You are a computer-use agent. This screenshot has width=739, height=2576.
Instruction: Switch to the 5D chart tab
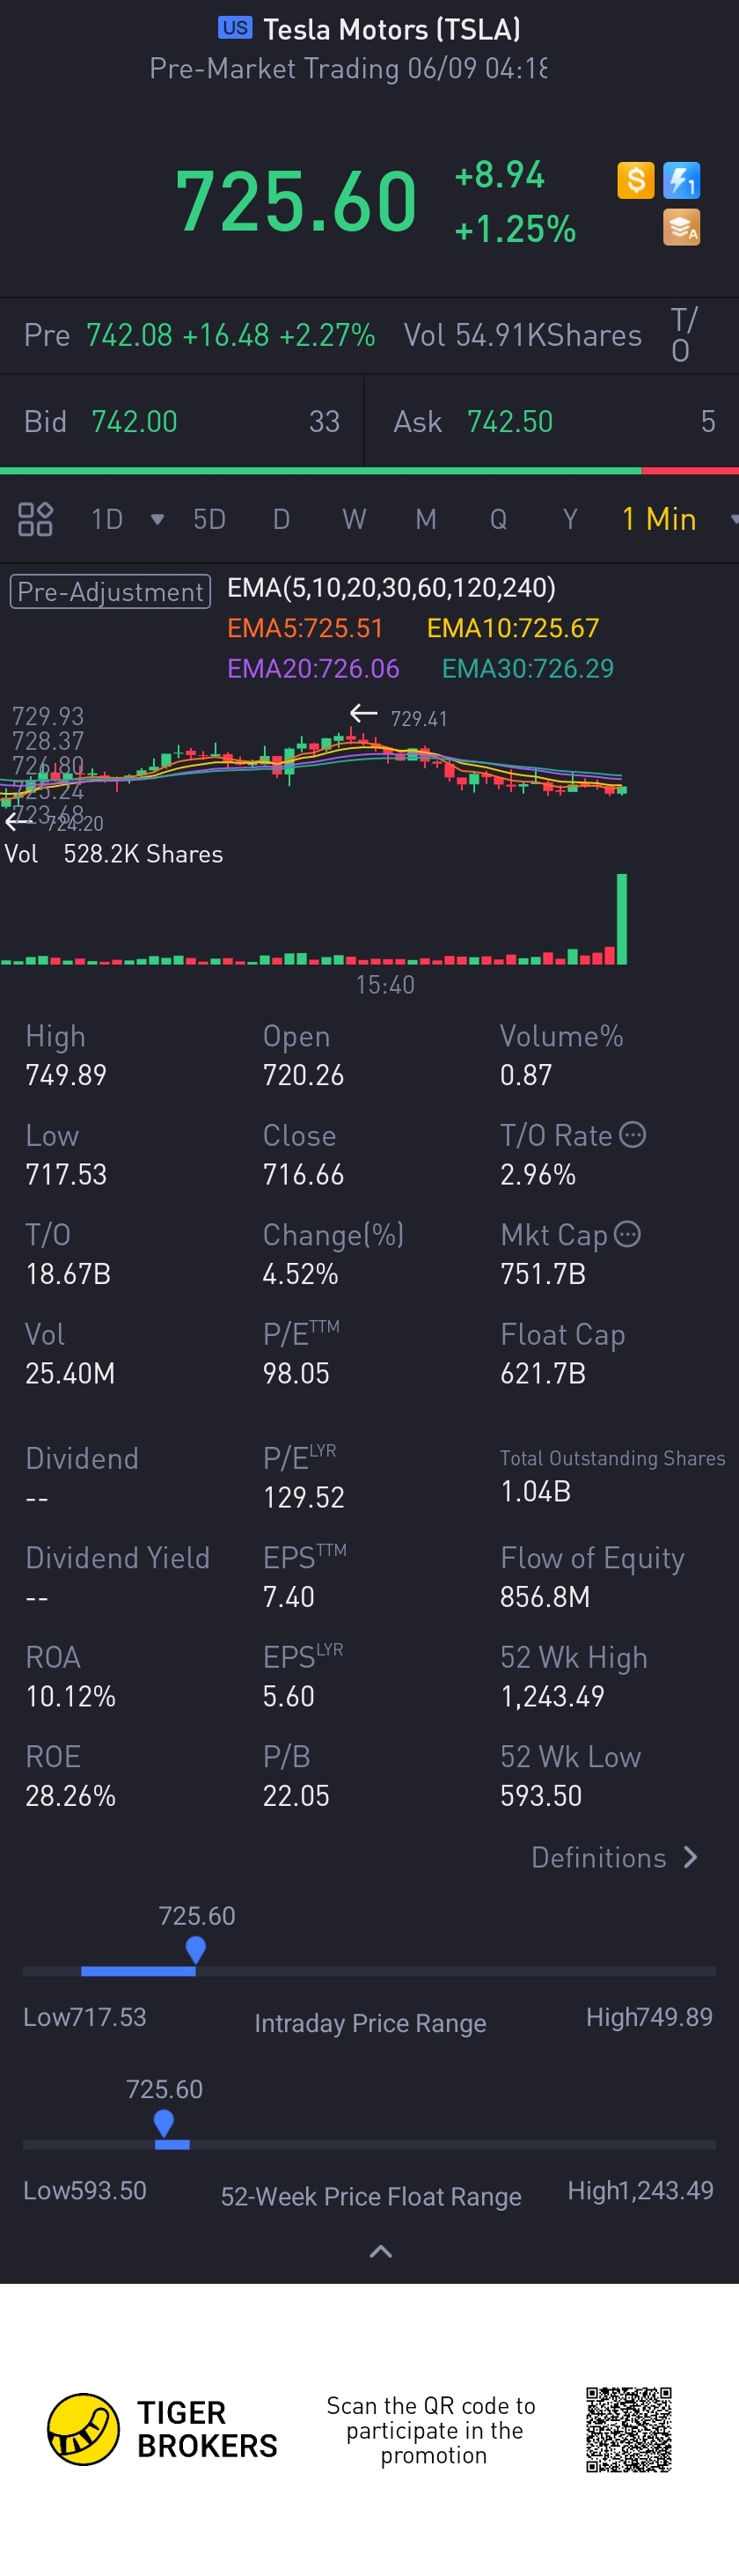[209, 519]
